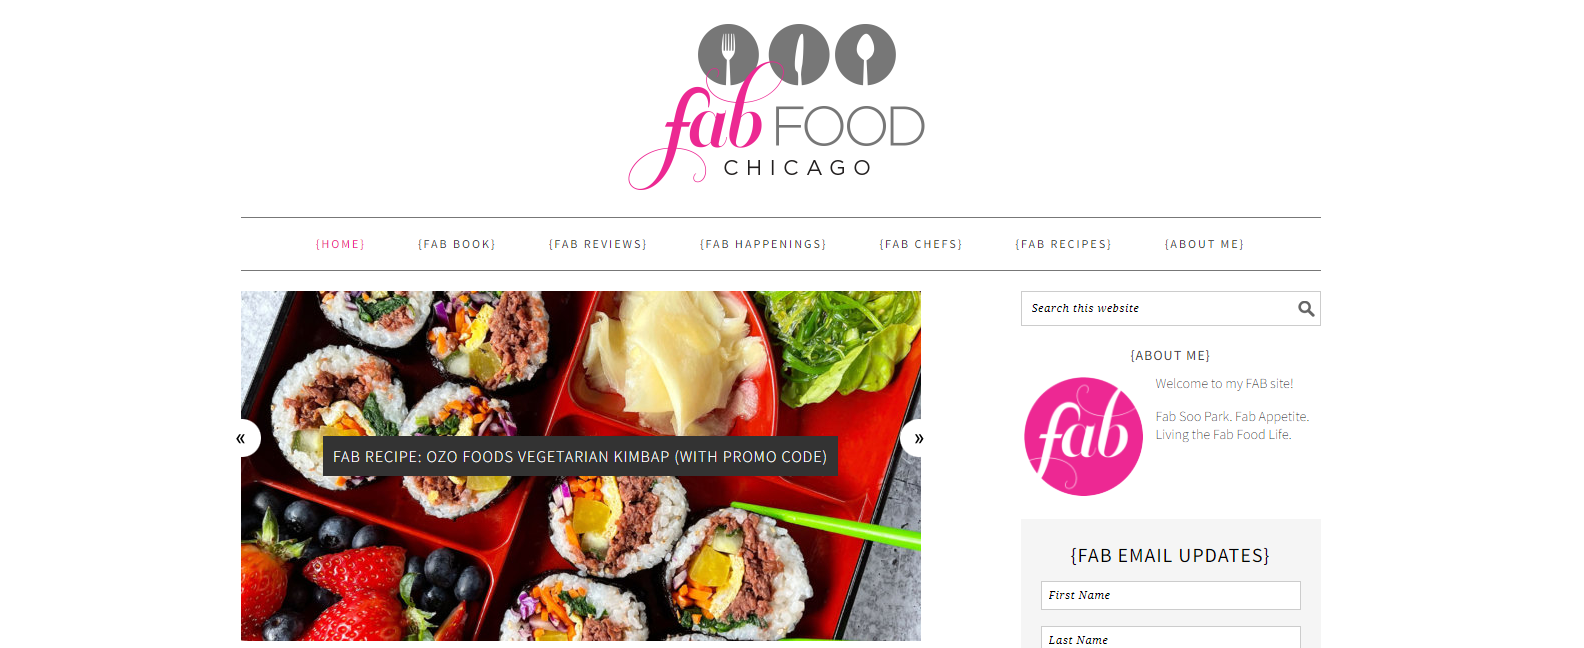The width and height of the screenshot is (1584, 648).
Task: Click the Fab Food Chicago logo
Action: (776, 107)
